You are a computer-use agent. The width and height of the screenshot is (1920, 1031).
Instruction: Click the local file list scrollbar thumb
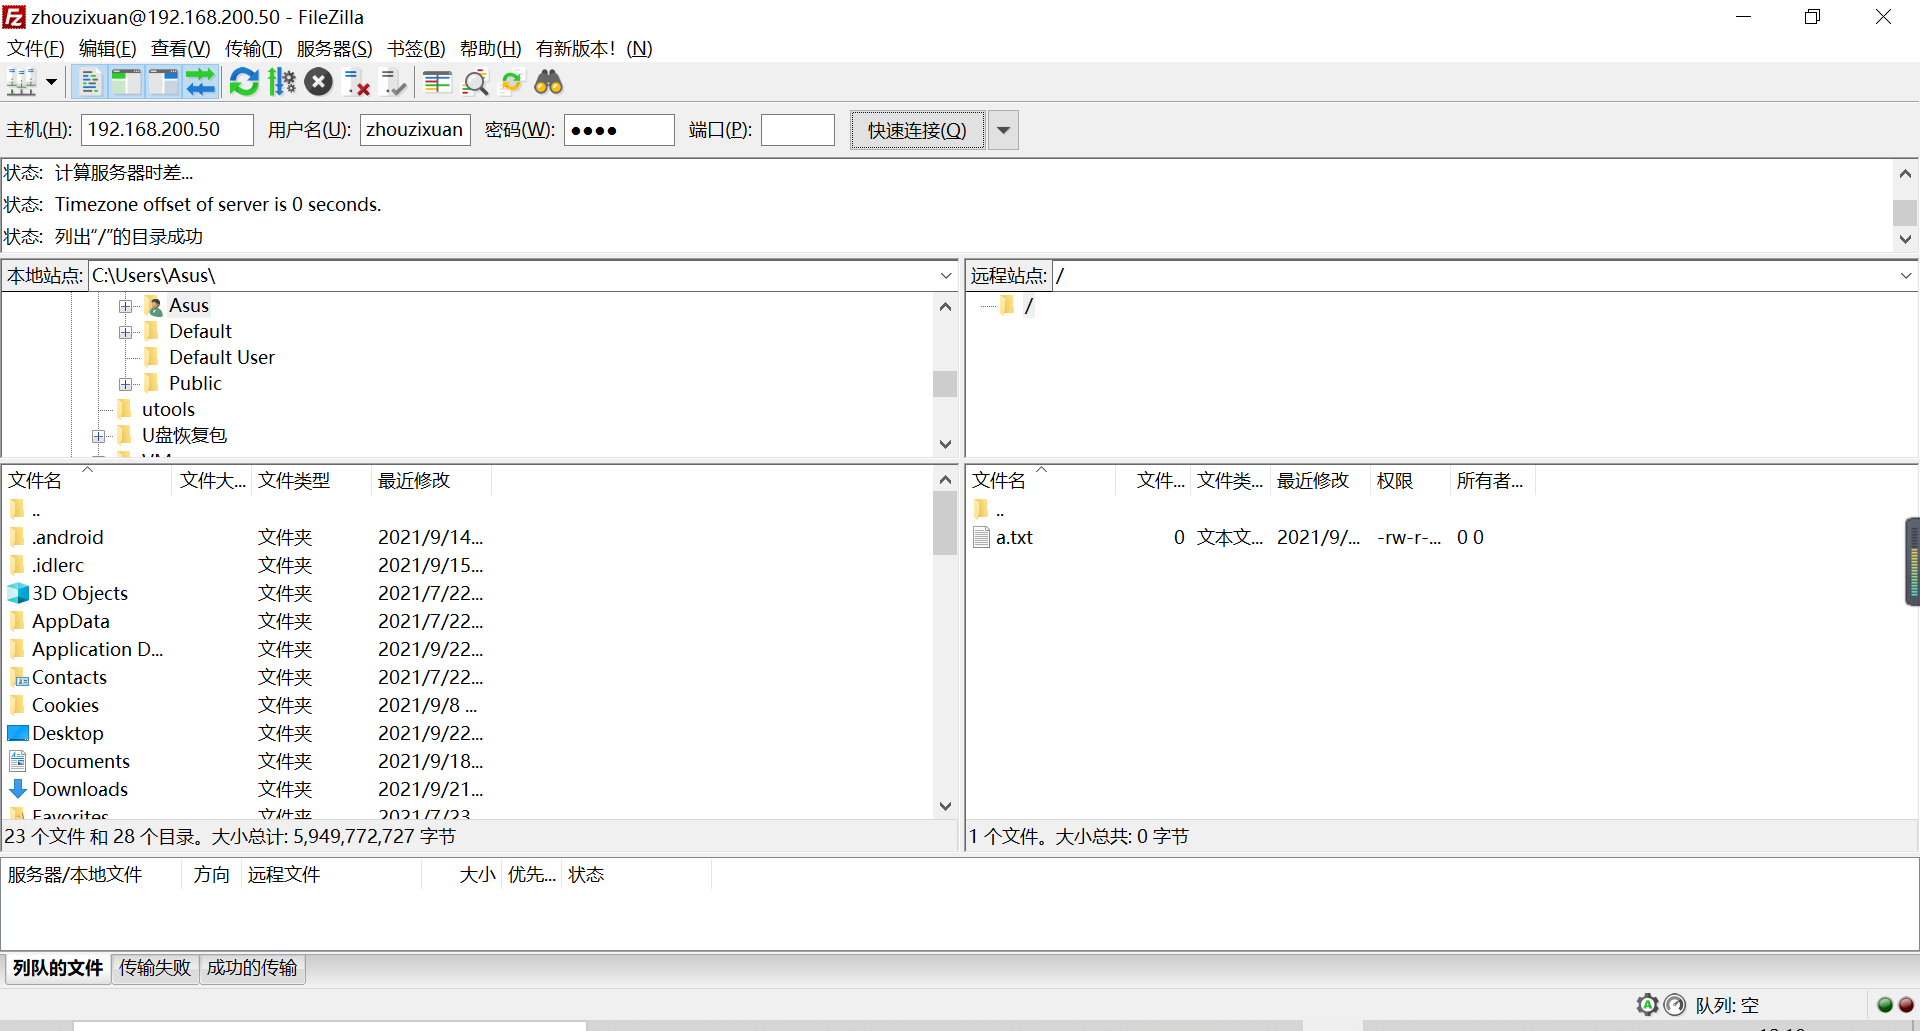tap(945, 523)
